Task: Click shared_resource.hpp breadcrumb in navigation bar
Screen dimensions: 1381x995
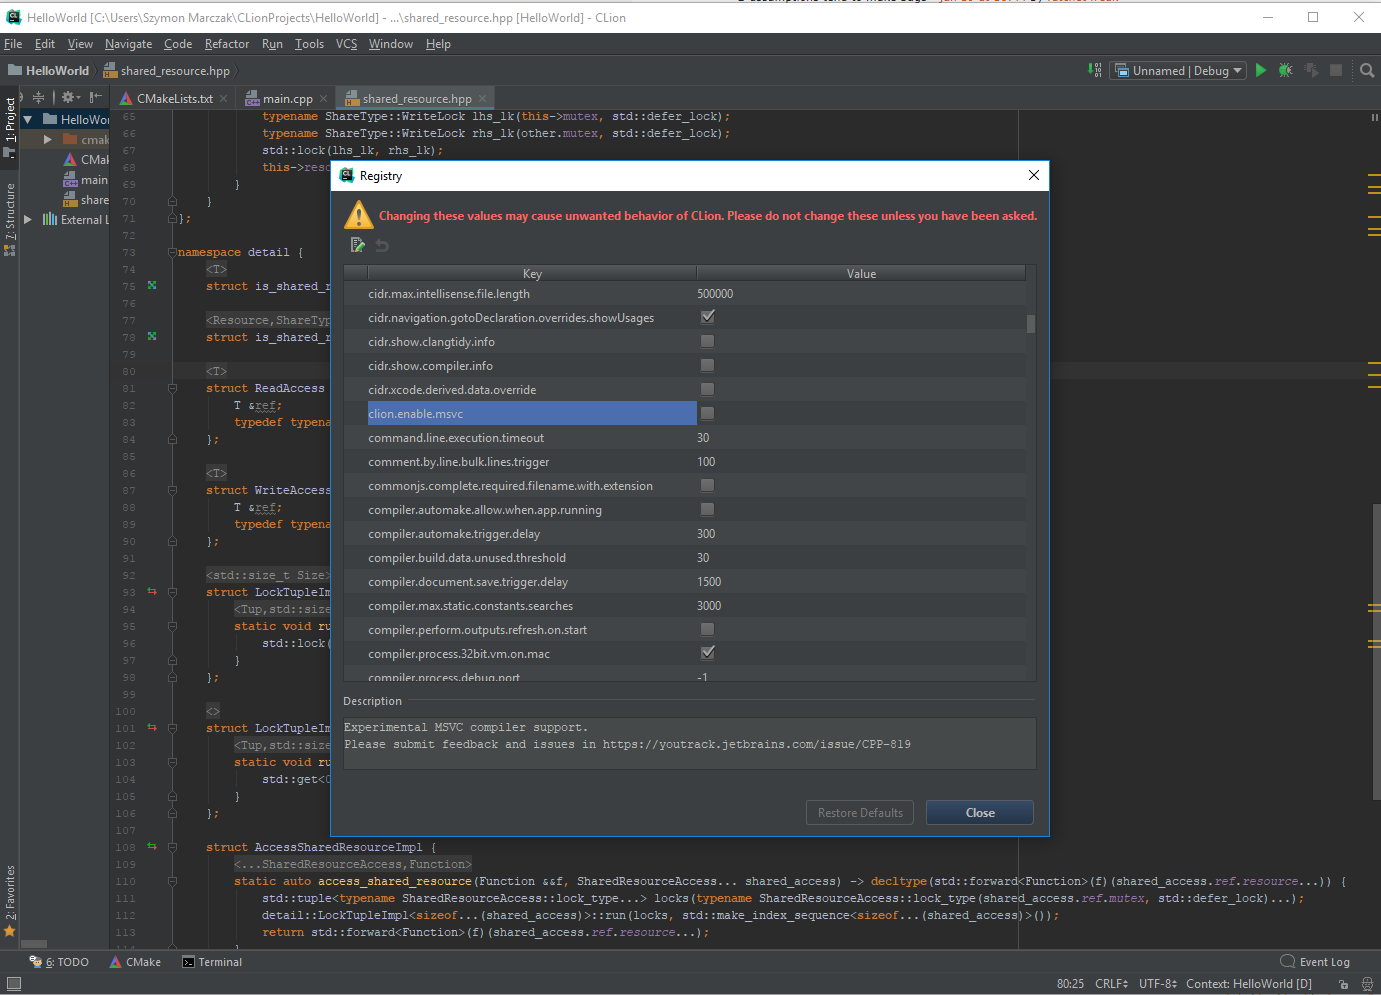Action: coord(167,71)
